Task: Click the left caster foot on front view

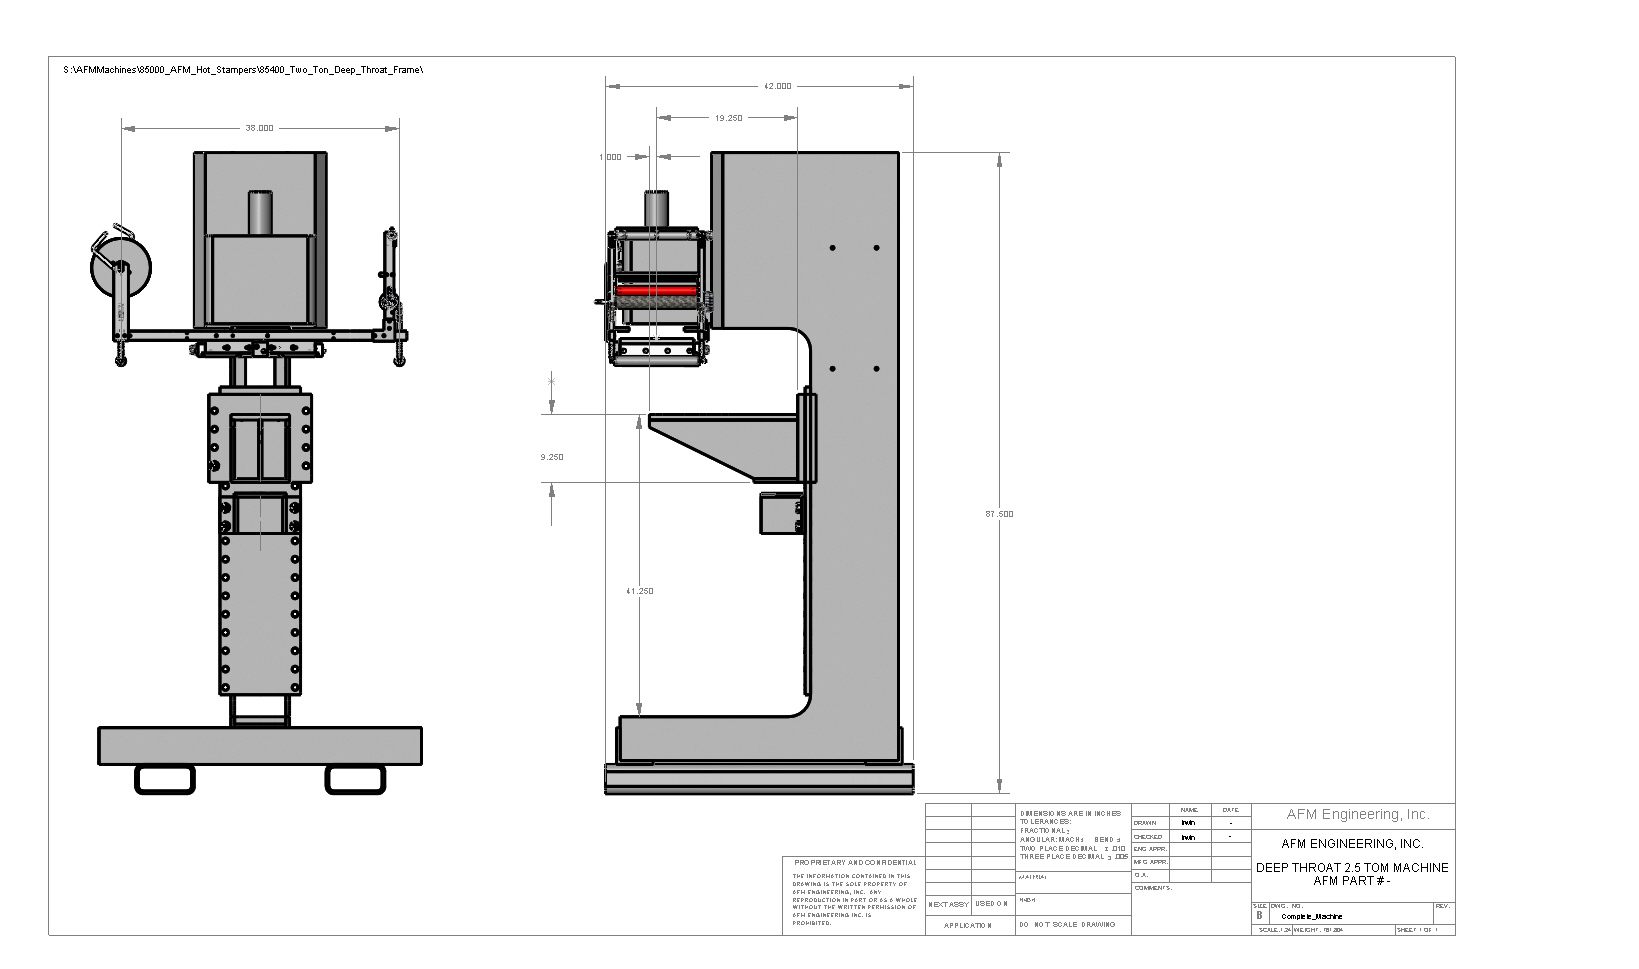Action: 165,779
